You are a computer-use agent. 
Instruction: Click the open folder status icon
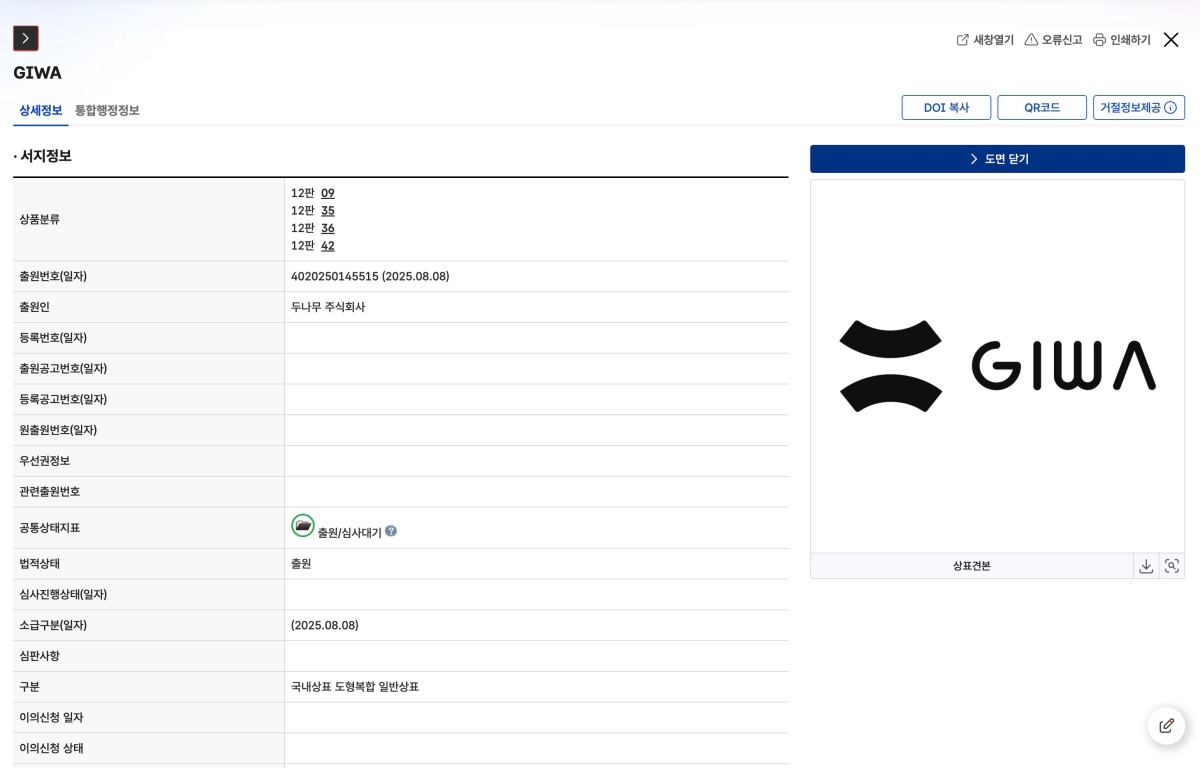(303, 525)
